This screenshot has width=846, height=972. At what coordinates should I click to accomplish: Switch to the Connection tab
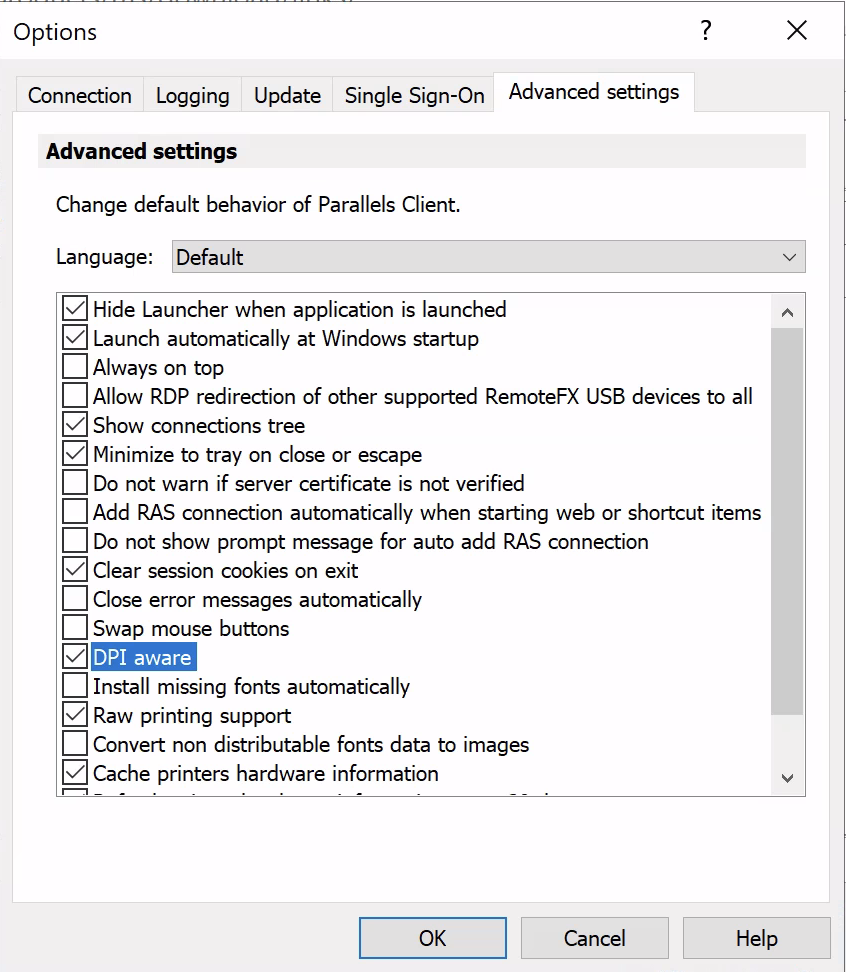coord(80,95)
